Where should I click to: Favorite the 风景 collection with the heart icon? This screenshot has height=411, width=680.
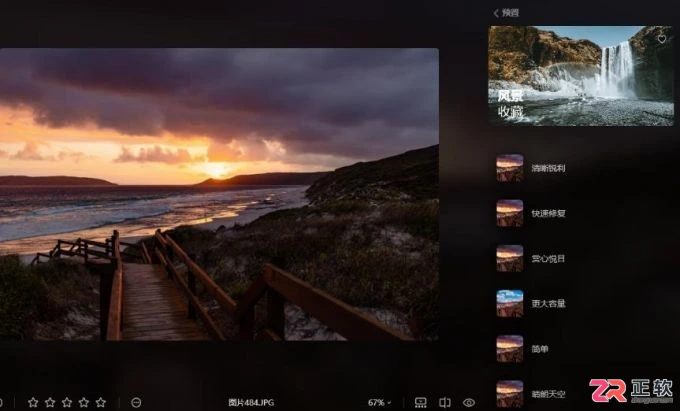662,39
